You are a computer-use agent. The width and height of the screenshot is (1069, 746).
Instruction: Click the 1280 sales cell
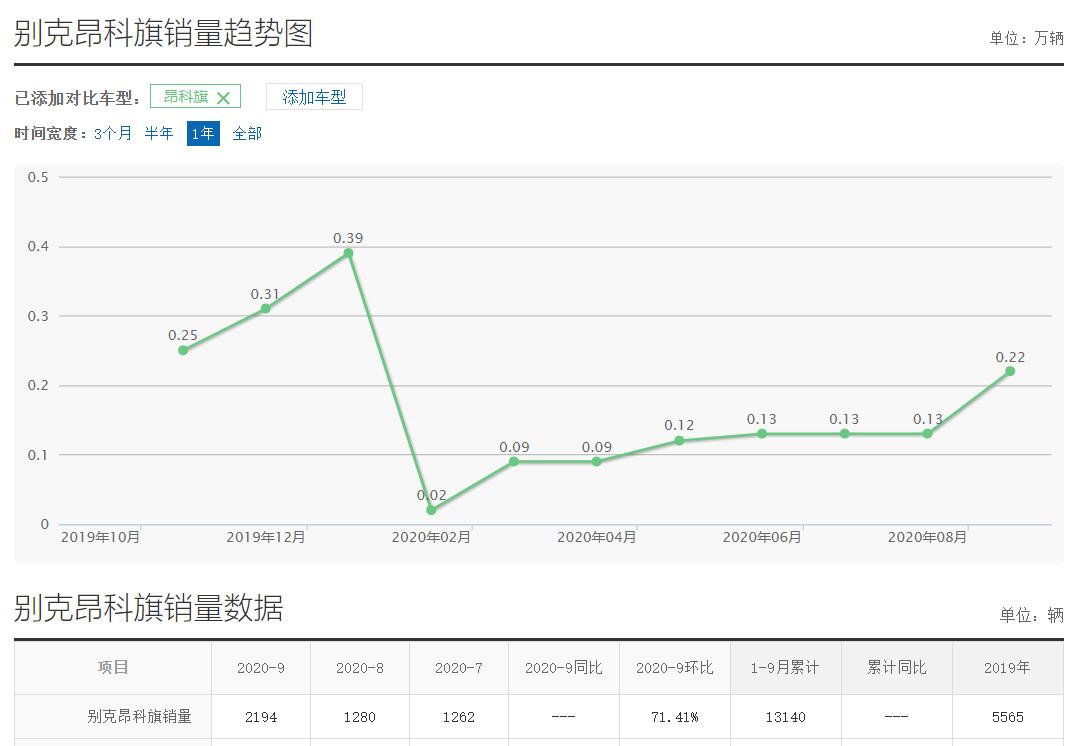pos(359,717)
